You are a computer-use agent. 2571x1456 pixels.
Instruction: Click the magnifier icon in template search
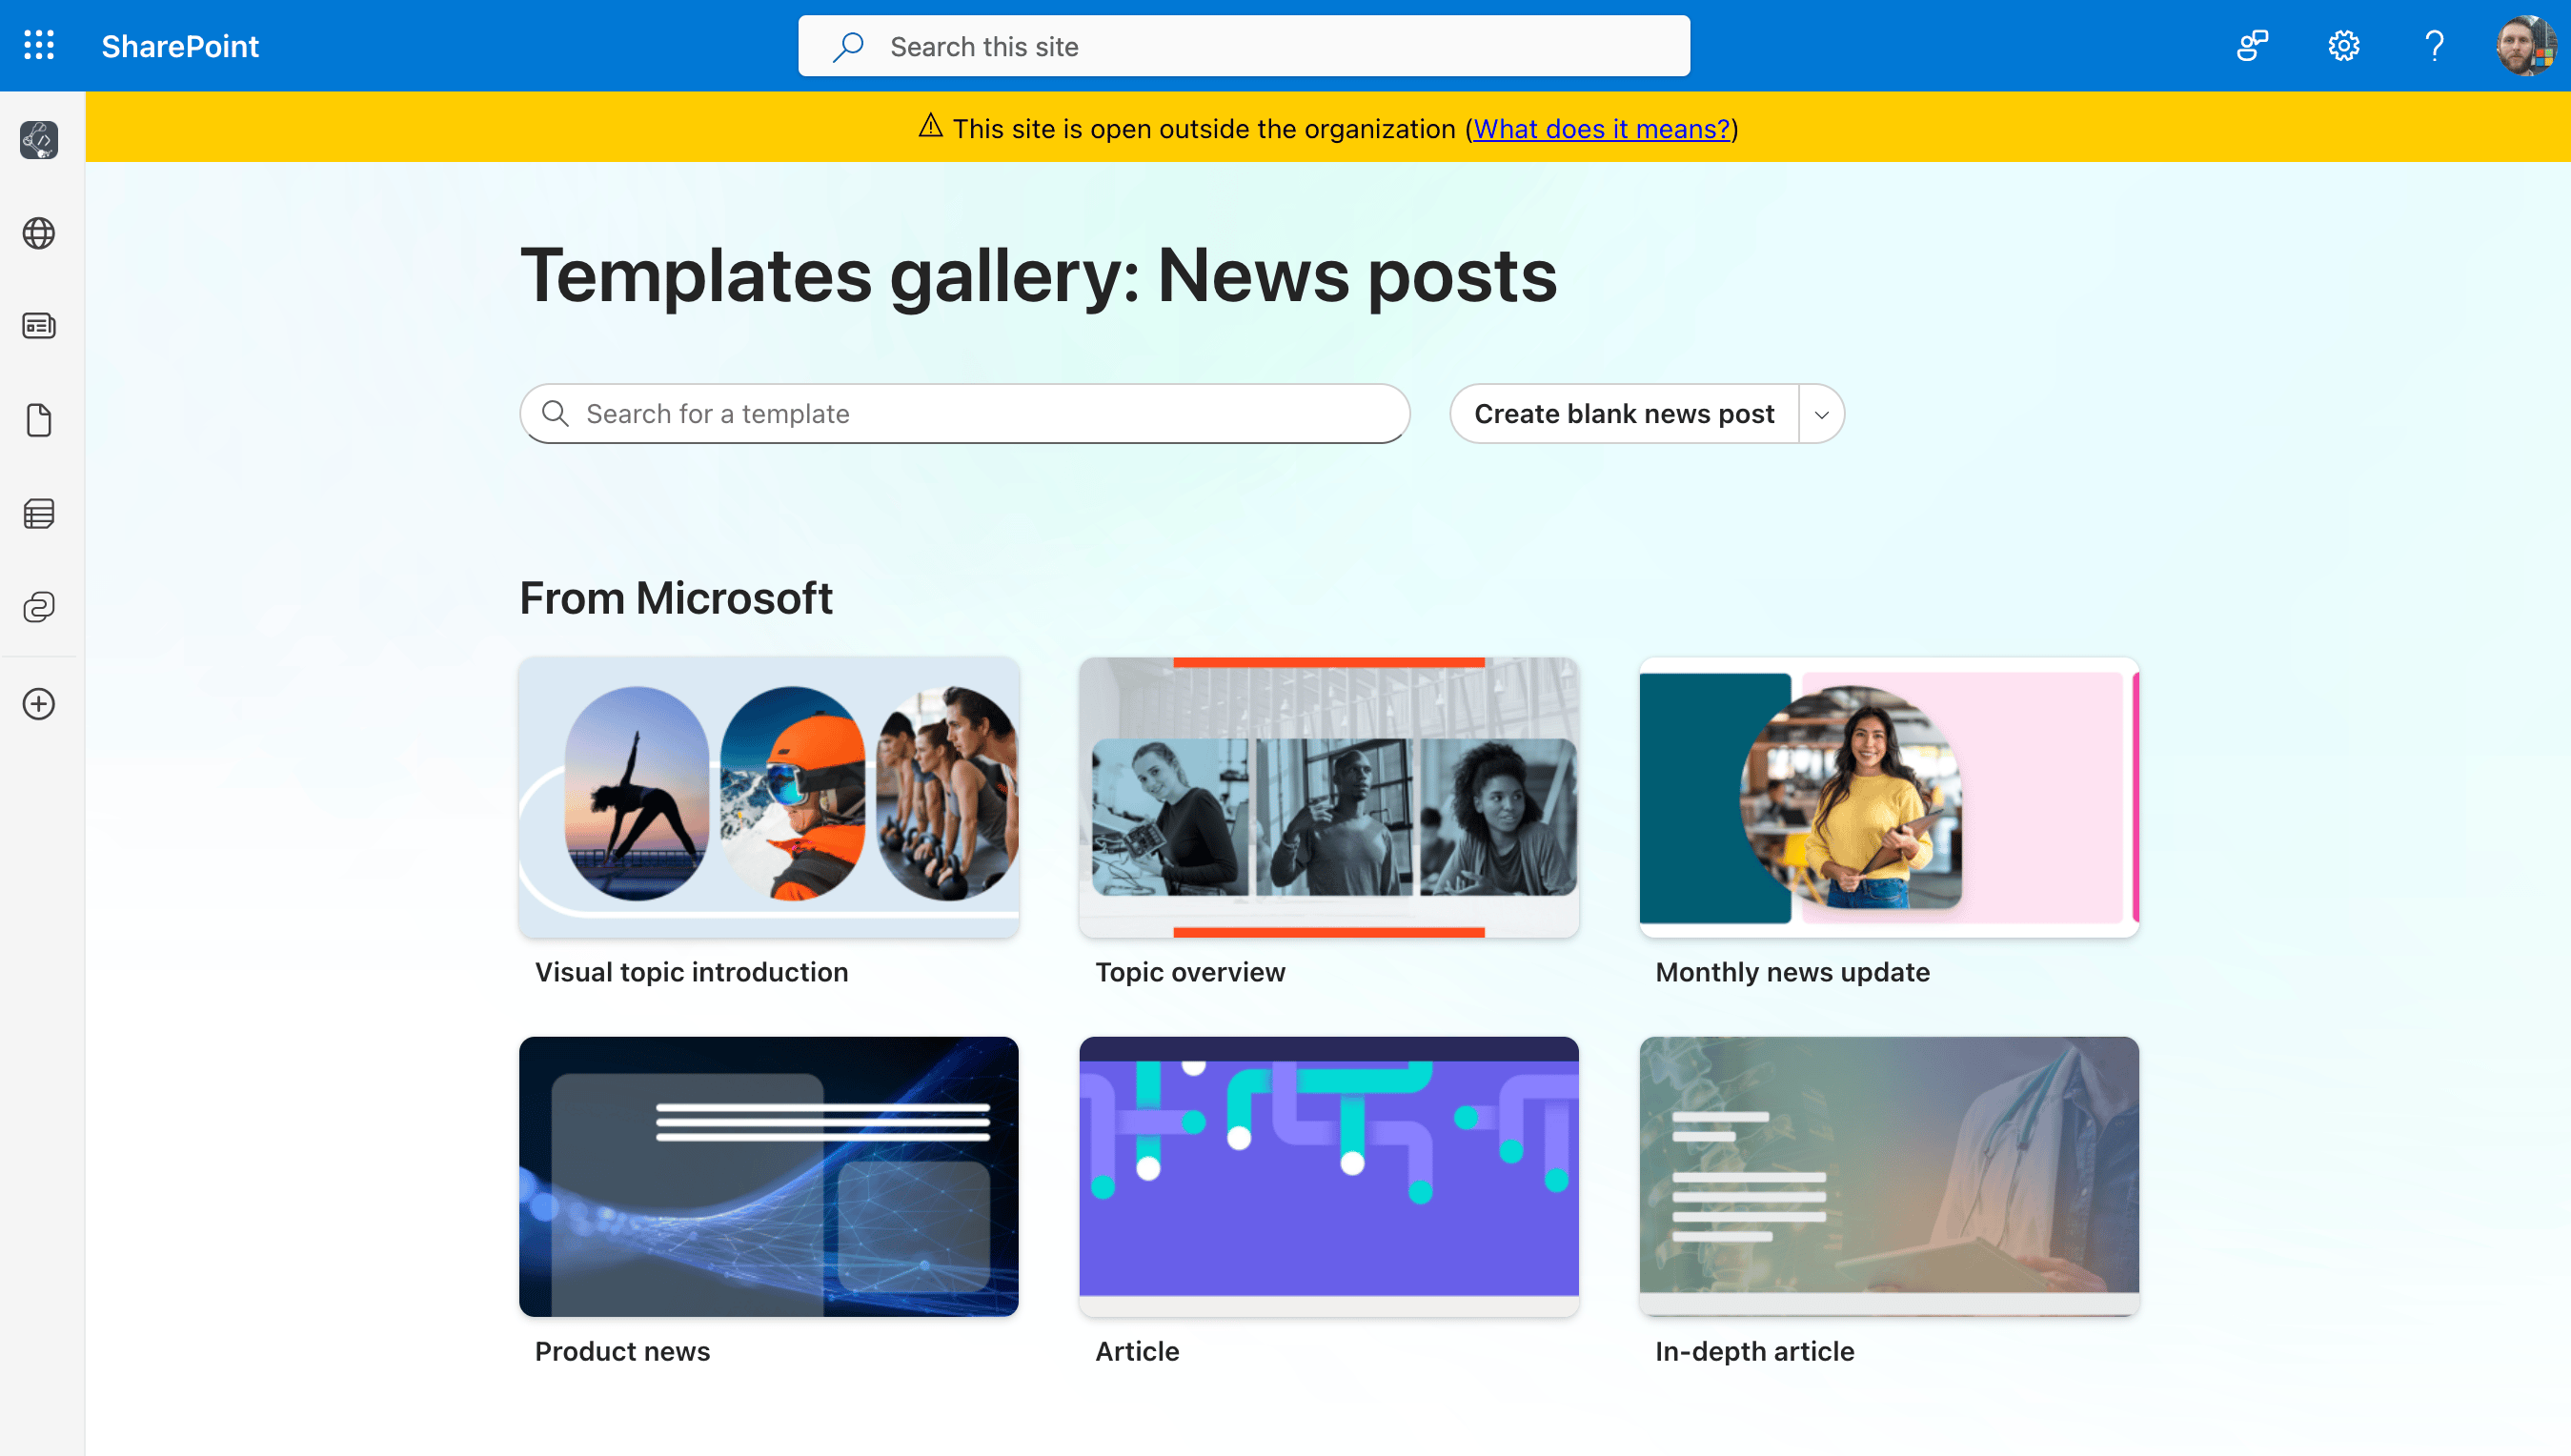click(555, 414)
